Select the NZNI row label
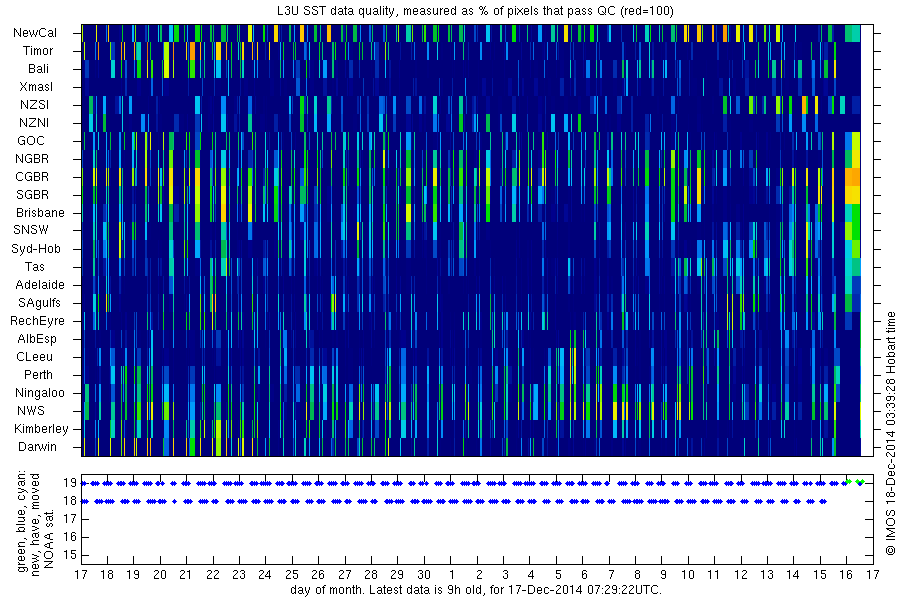The width and height of the screenshot is (900, 600). tap(34, 122)
